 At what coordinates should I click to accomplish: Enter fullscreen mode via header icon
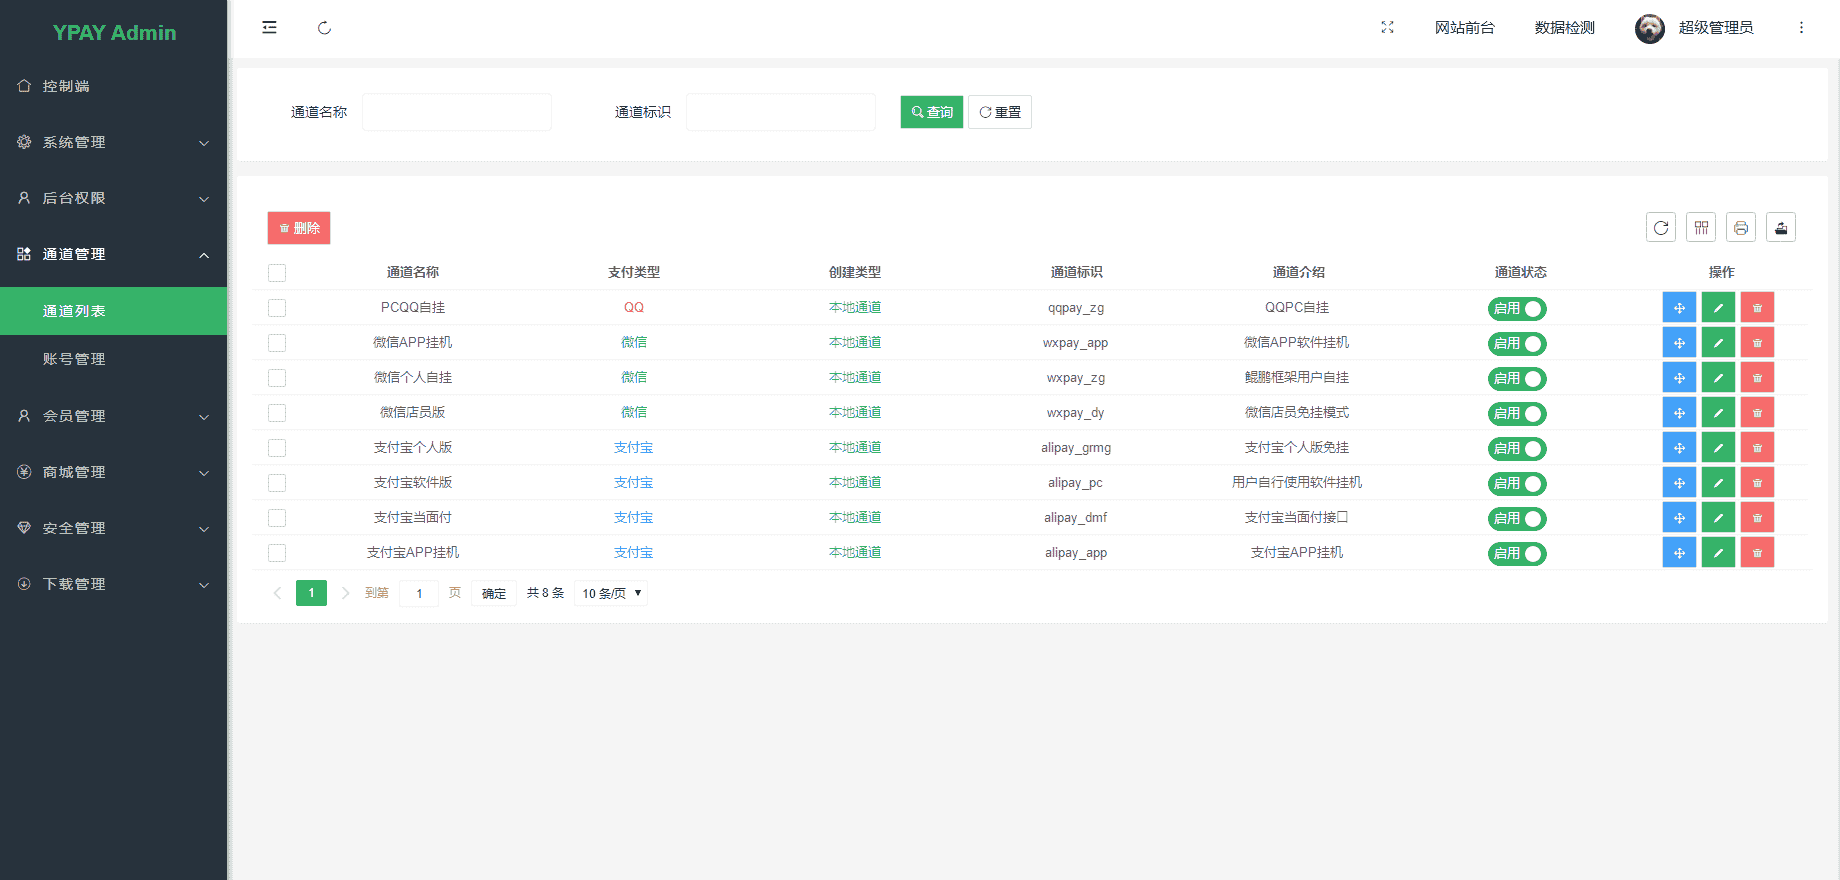[x=1387, y=28]
